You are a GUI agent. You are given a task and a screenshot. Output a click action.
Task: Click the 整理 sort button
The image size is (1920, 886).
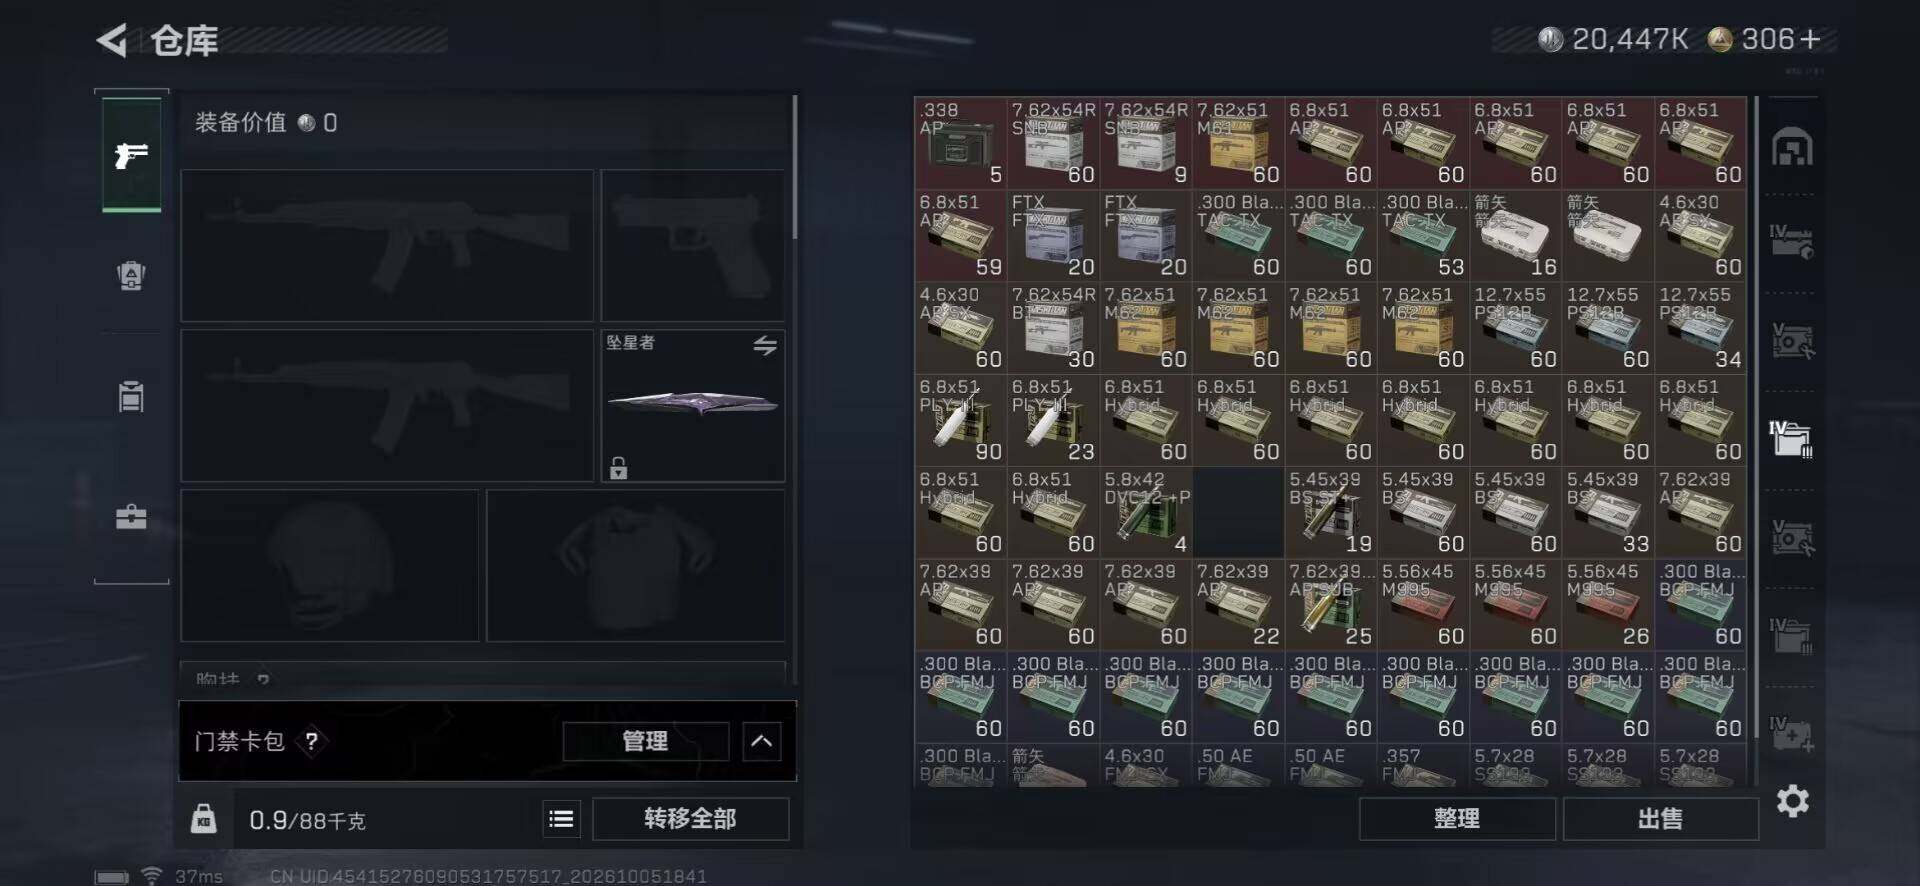[x=1457, y=819]
